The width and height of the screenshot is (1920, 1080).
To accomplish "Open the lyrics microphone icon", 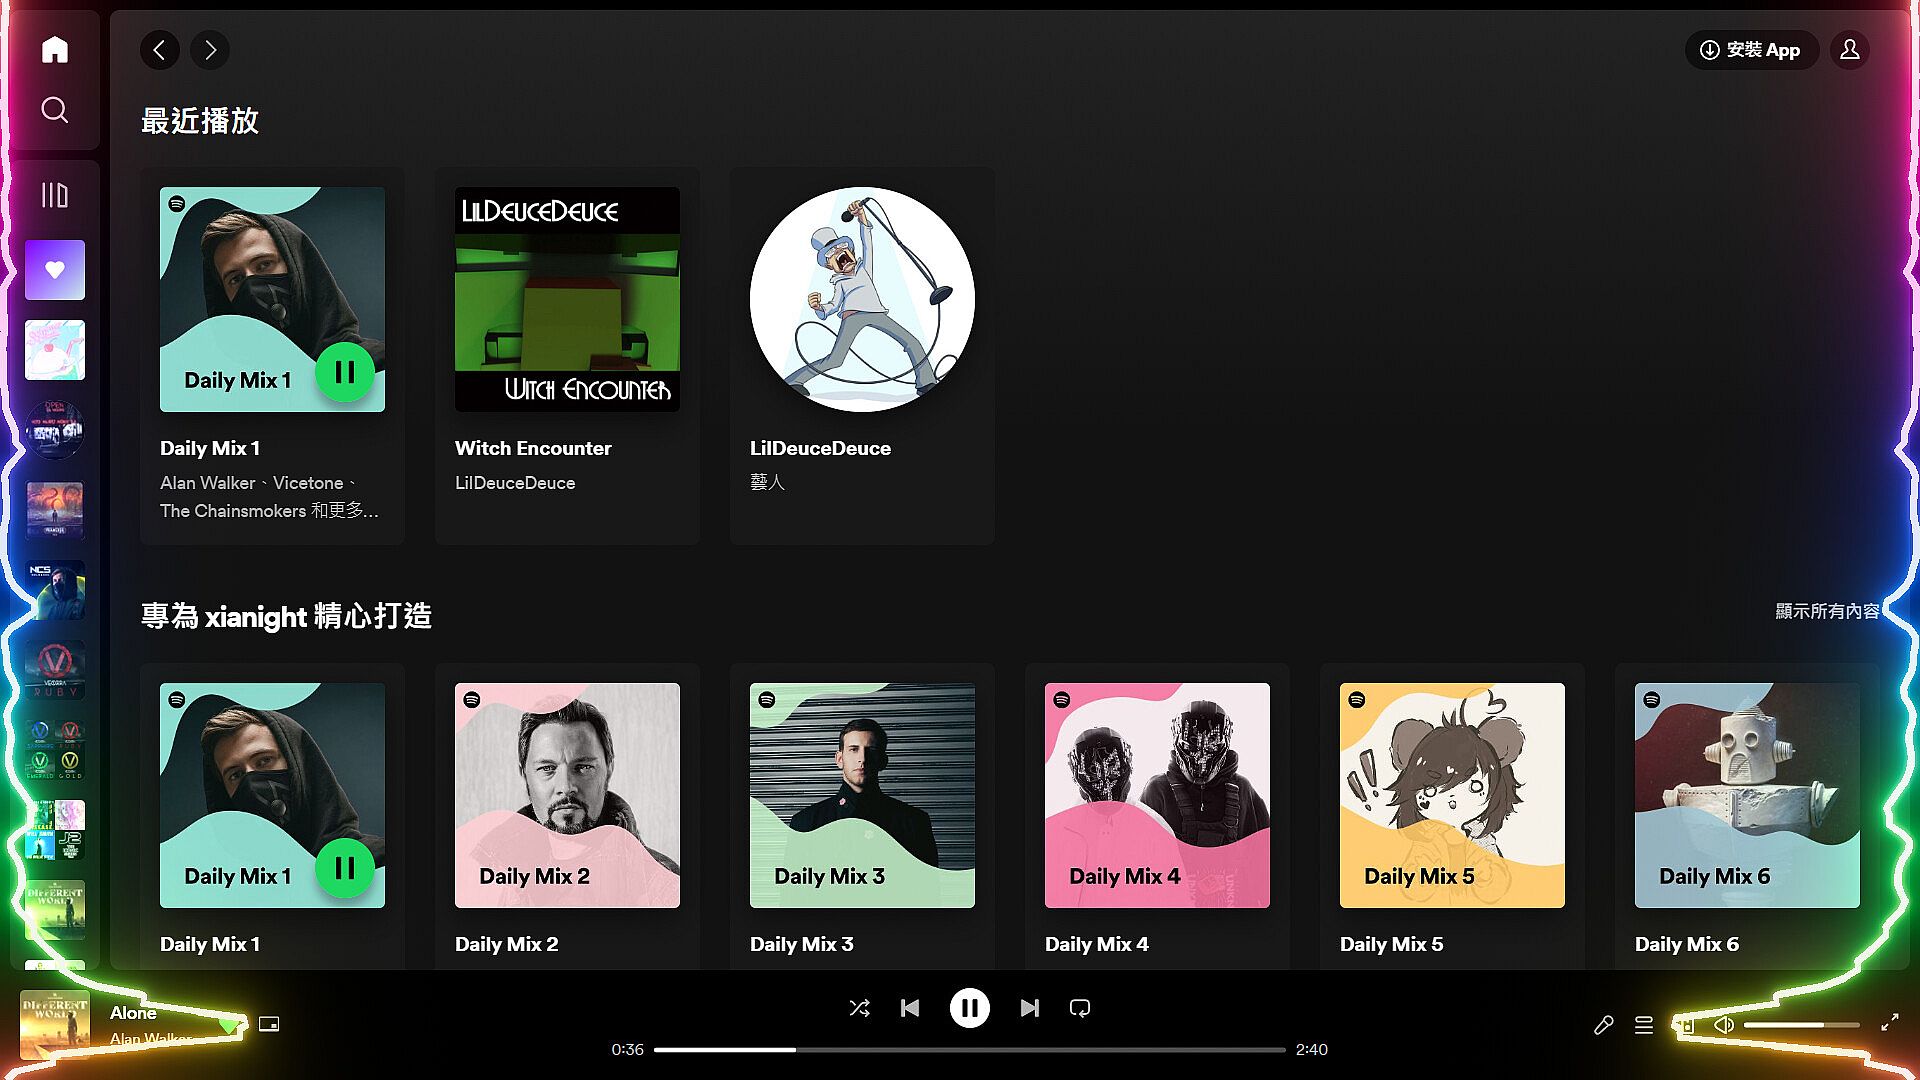I will [1603, 1025].
